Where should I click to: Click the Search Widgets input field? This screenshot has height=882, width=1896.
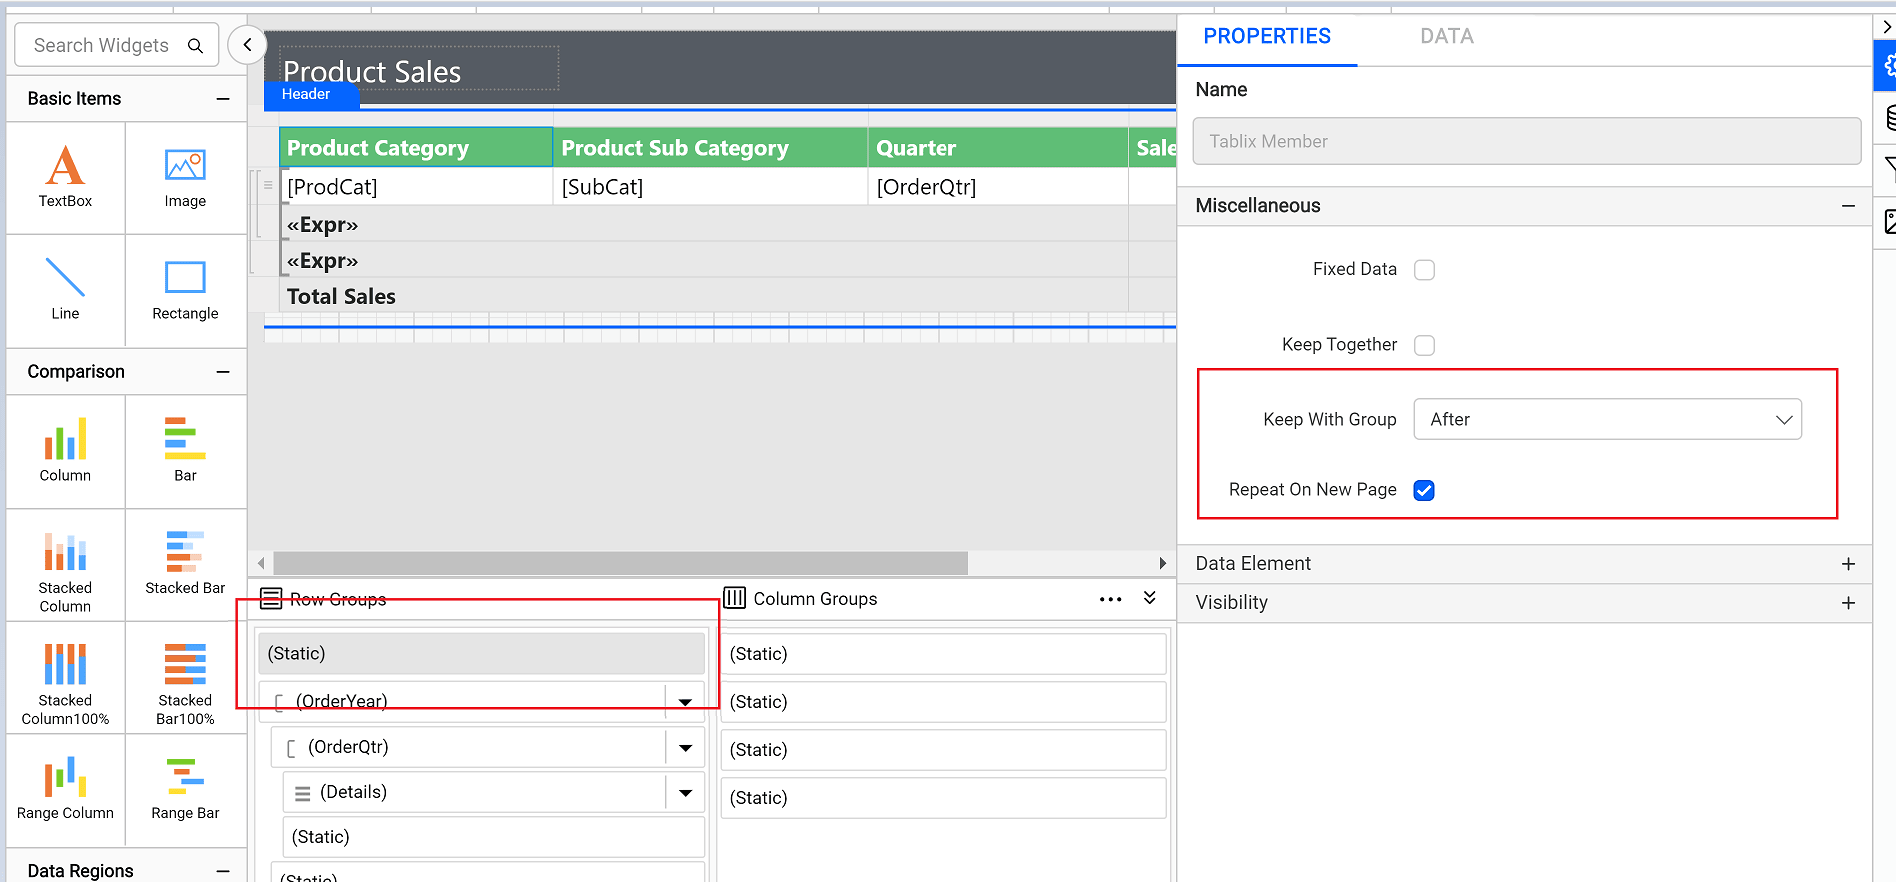(103, 46)
